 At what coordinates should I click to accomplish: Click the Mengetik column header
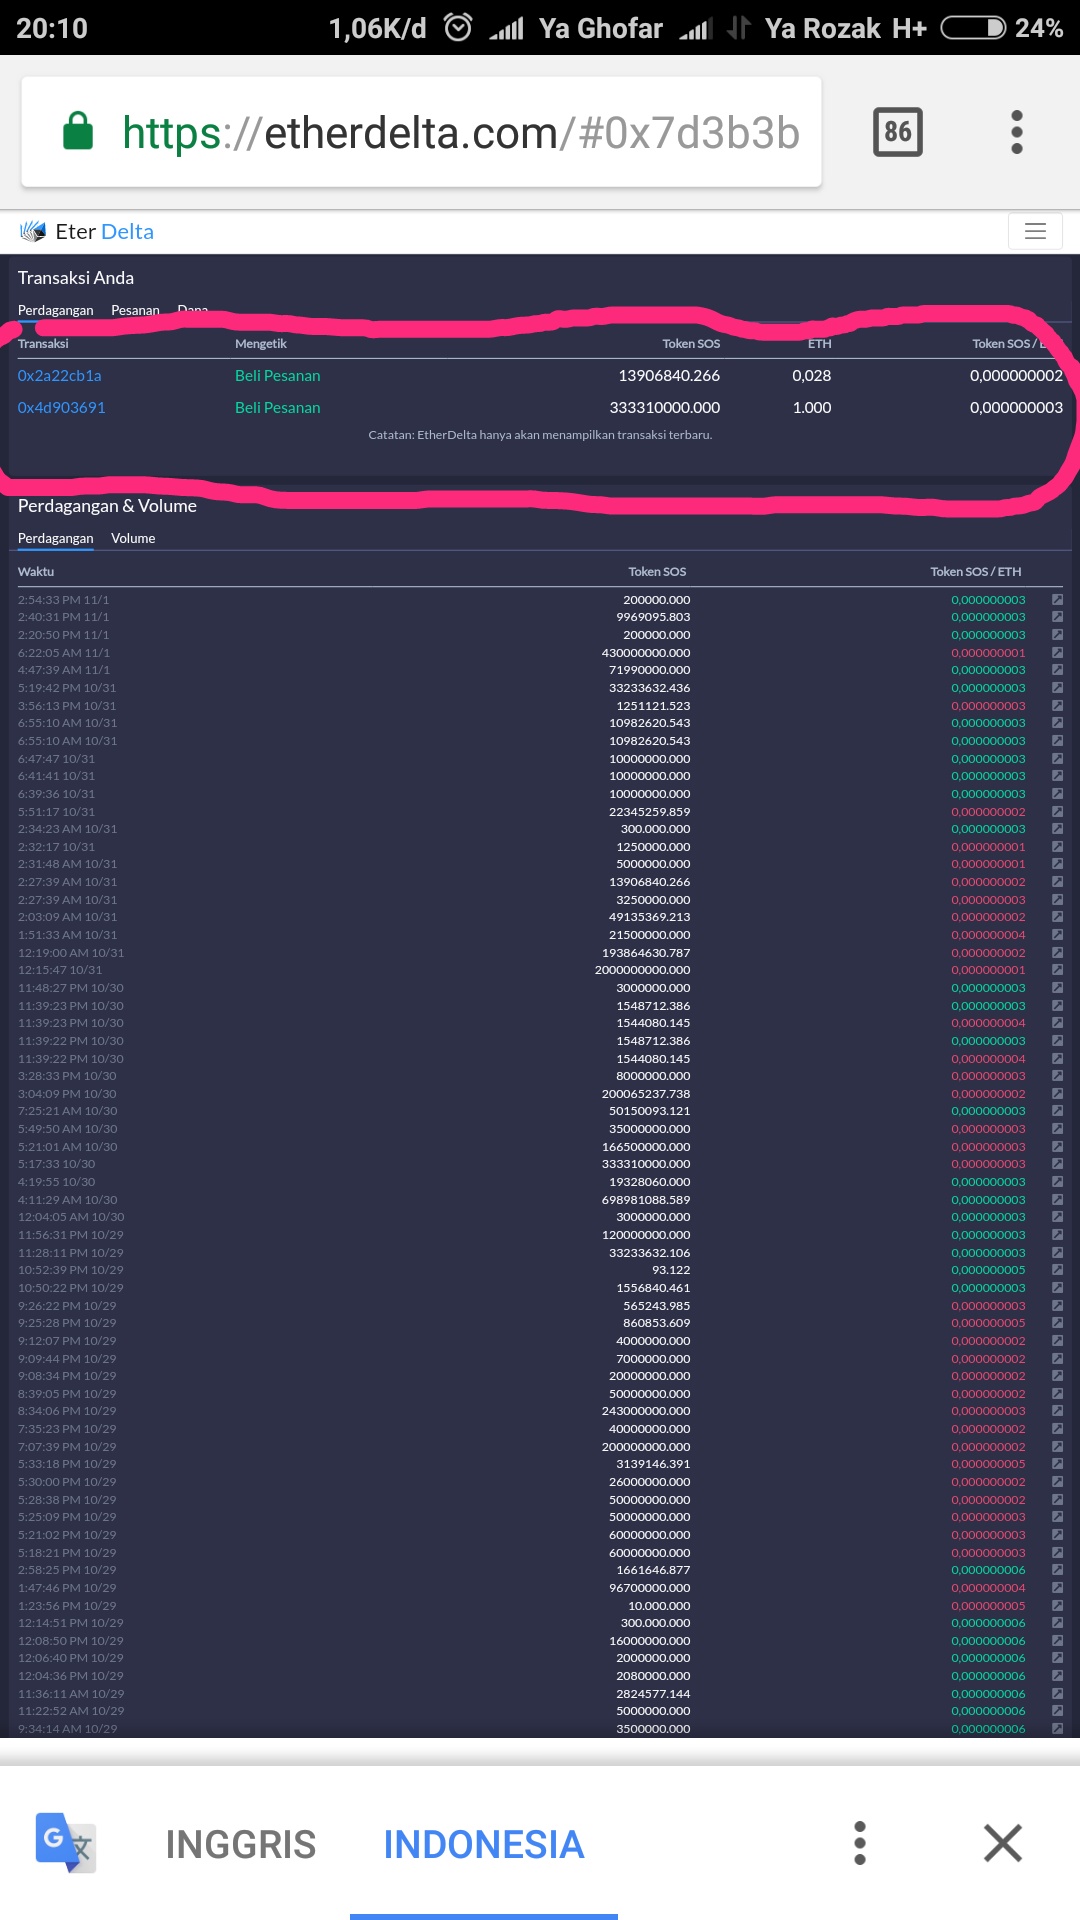(x=261, y=344)
